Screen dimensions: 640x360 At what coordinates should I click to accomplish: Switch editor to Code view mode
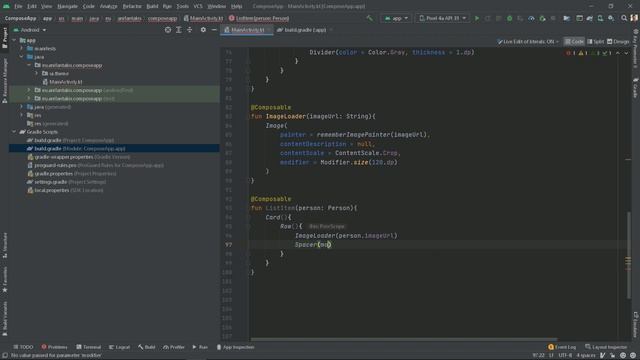[574, 42]
